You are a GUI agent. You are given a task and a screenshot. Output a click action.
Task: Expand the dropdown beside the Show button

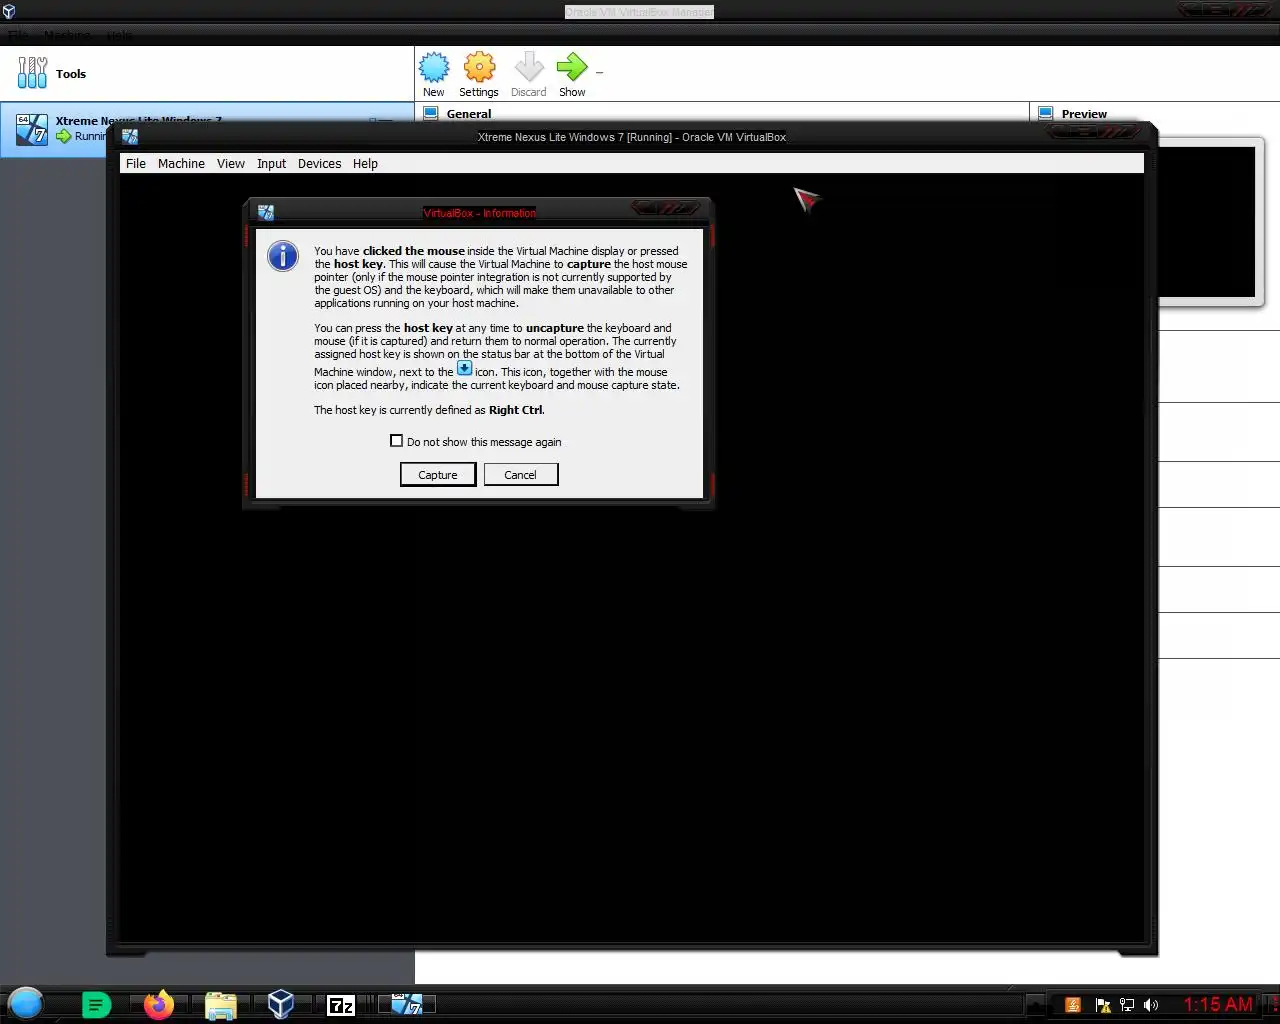click(x=599, y=72)
